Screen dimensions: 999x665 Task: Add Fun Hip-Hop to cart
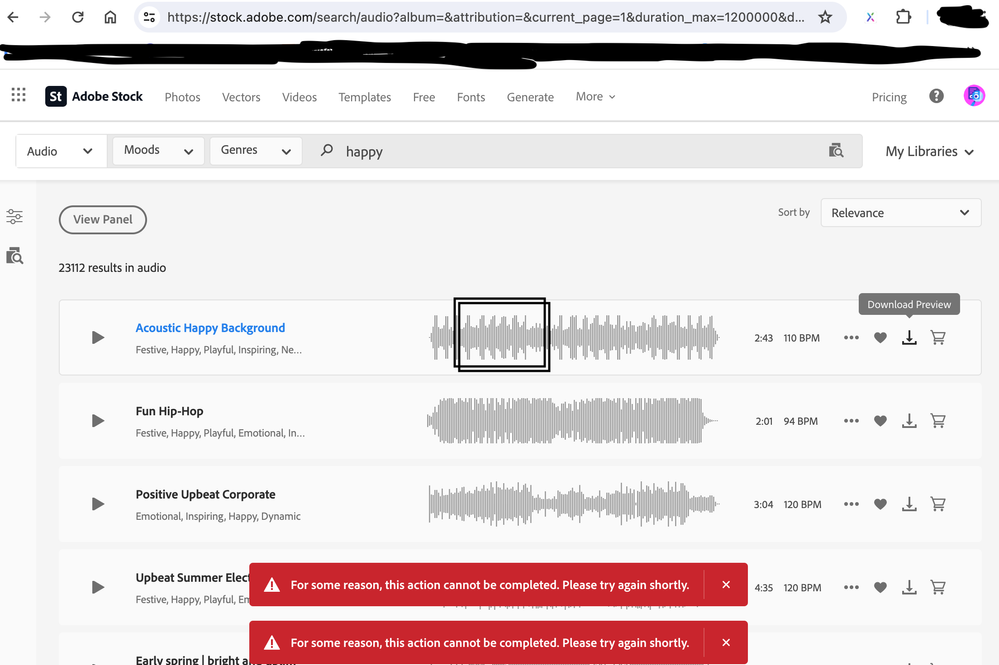click(x=938, y=421)
